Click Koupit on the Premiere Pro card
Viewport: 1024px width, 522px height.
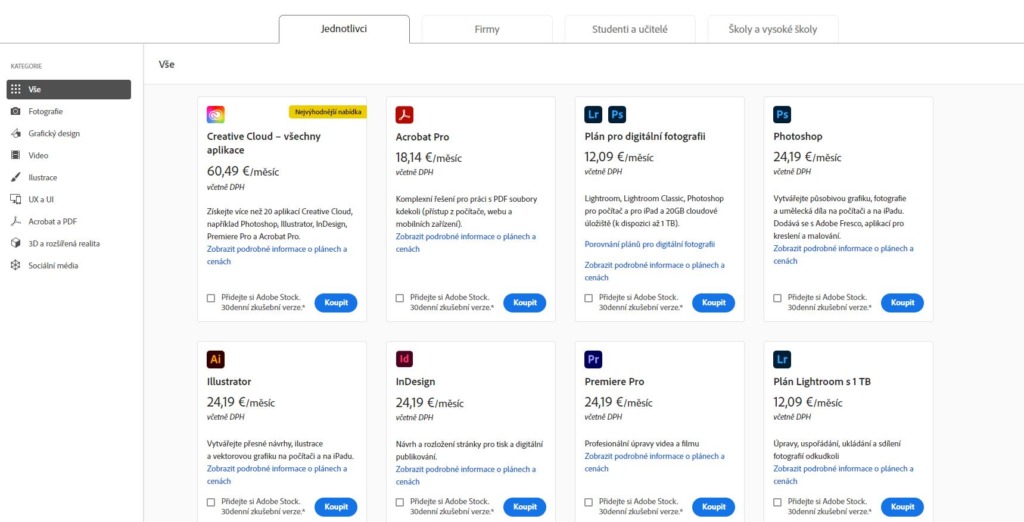[x=714, y=507]
